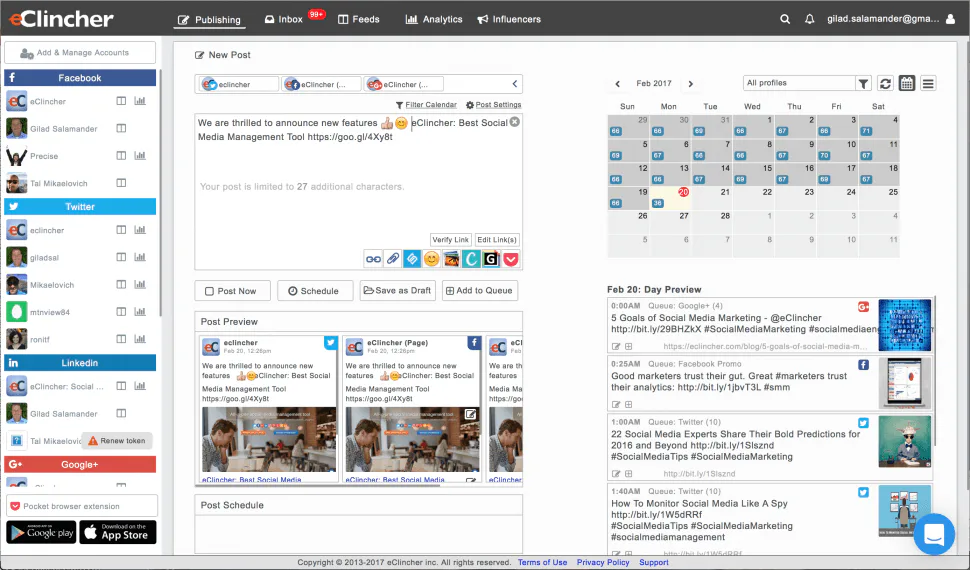
Task: Open the black G icon in composer
Action: click(491, 259)
